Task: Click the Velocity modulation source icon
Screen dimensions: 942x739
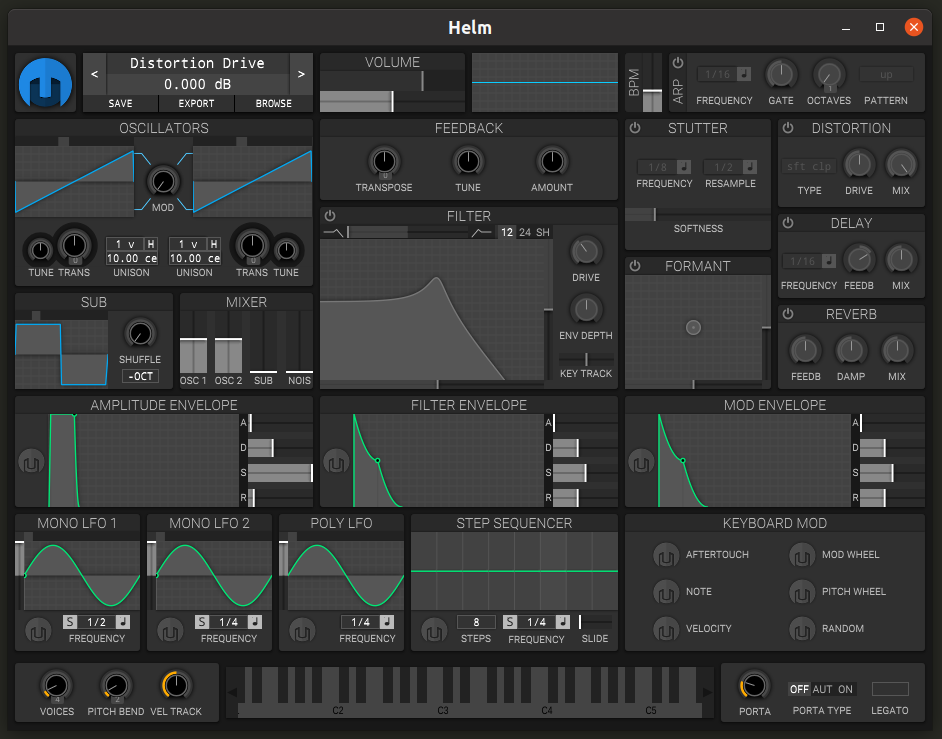Action: 665,629
